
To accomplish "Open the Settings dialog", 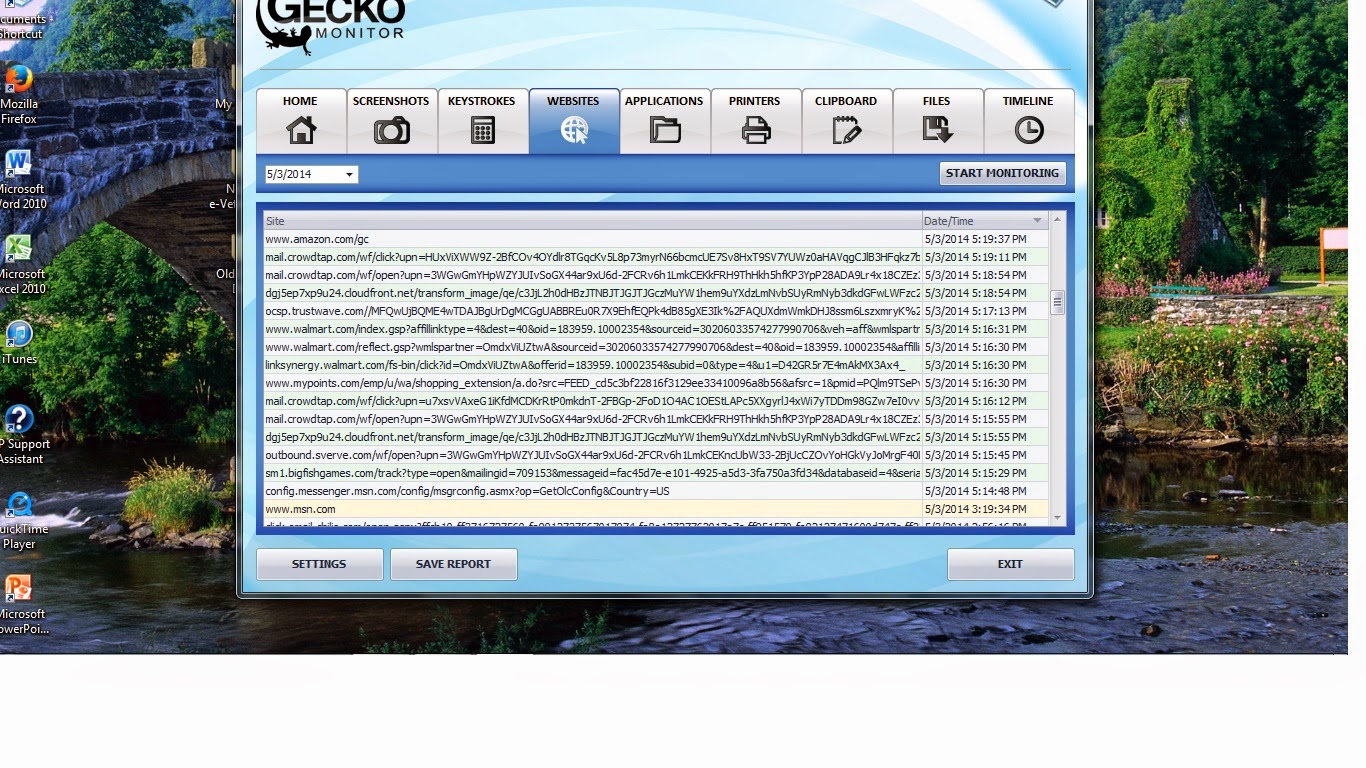I will click(x=319, y=564).
